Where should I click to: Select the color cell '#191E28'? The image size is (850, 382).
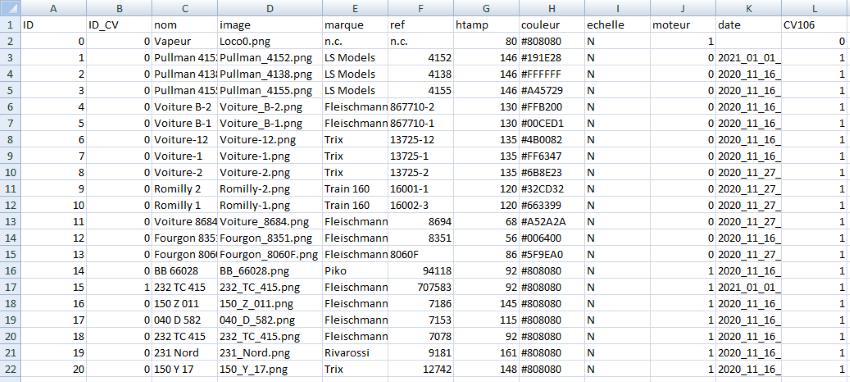pyautogui.click(x=552, y=58)
